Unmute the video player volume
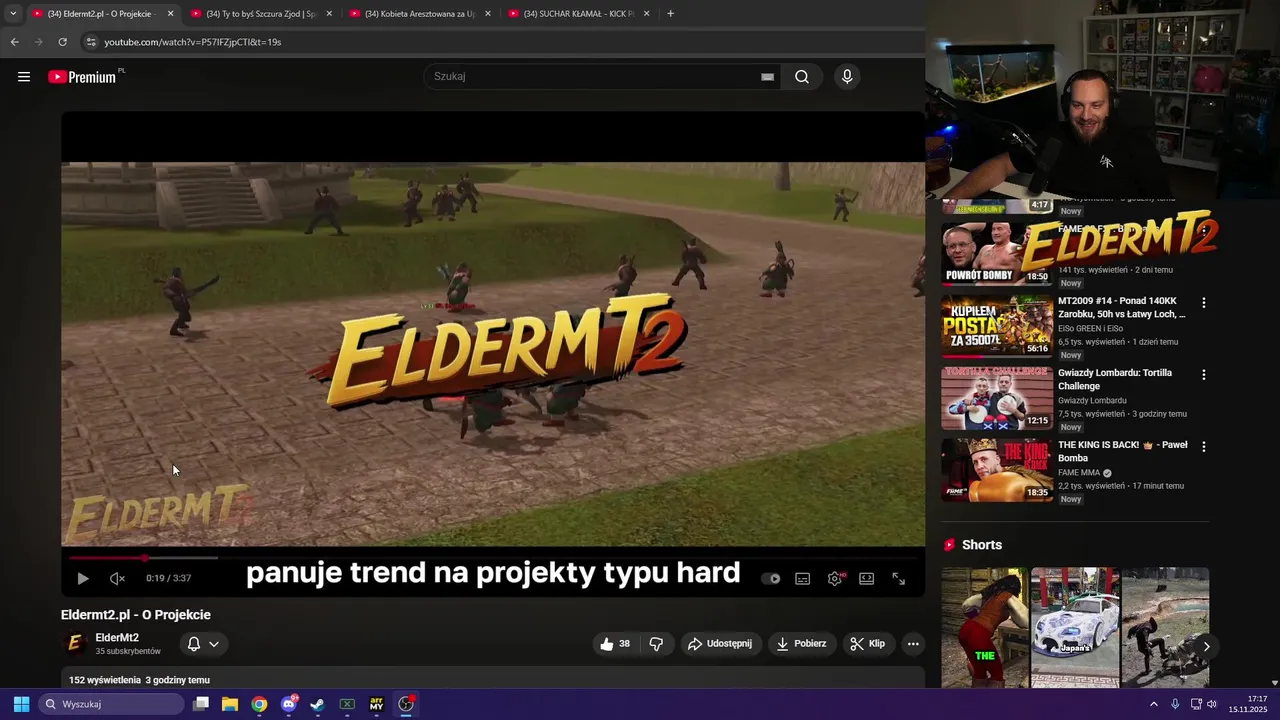 pyautogui.click(x=117, y=578)
